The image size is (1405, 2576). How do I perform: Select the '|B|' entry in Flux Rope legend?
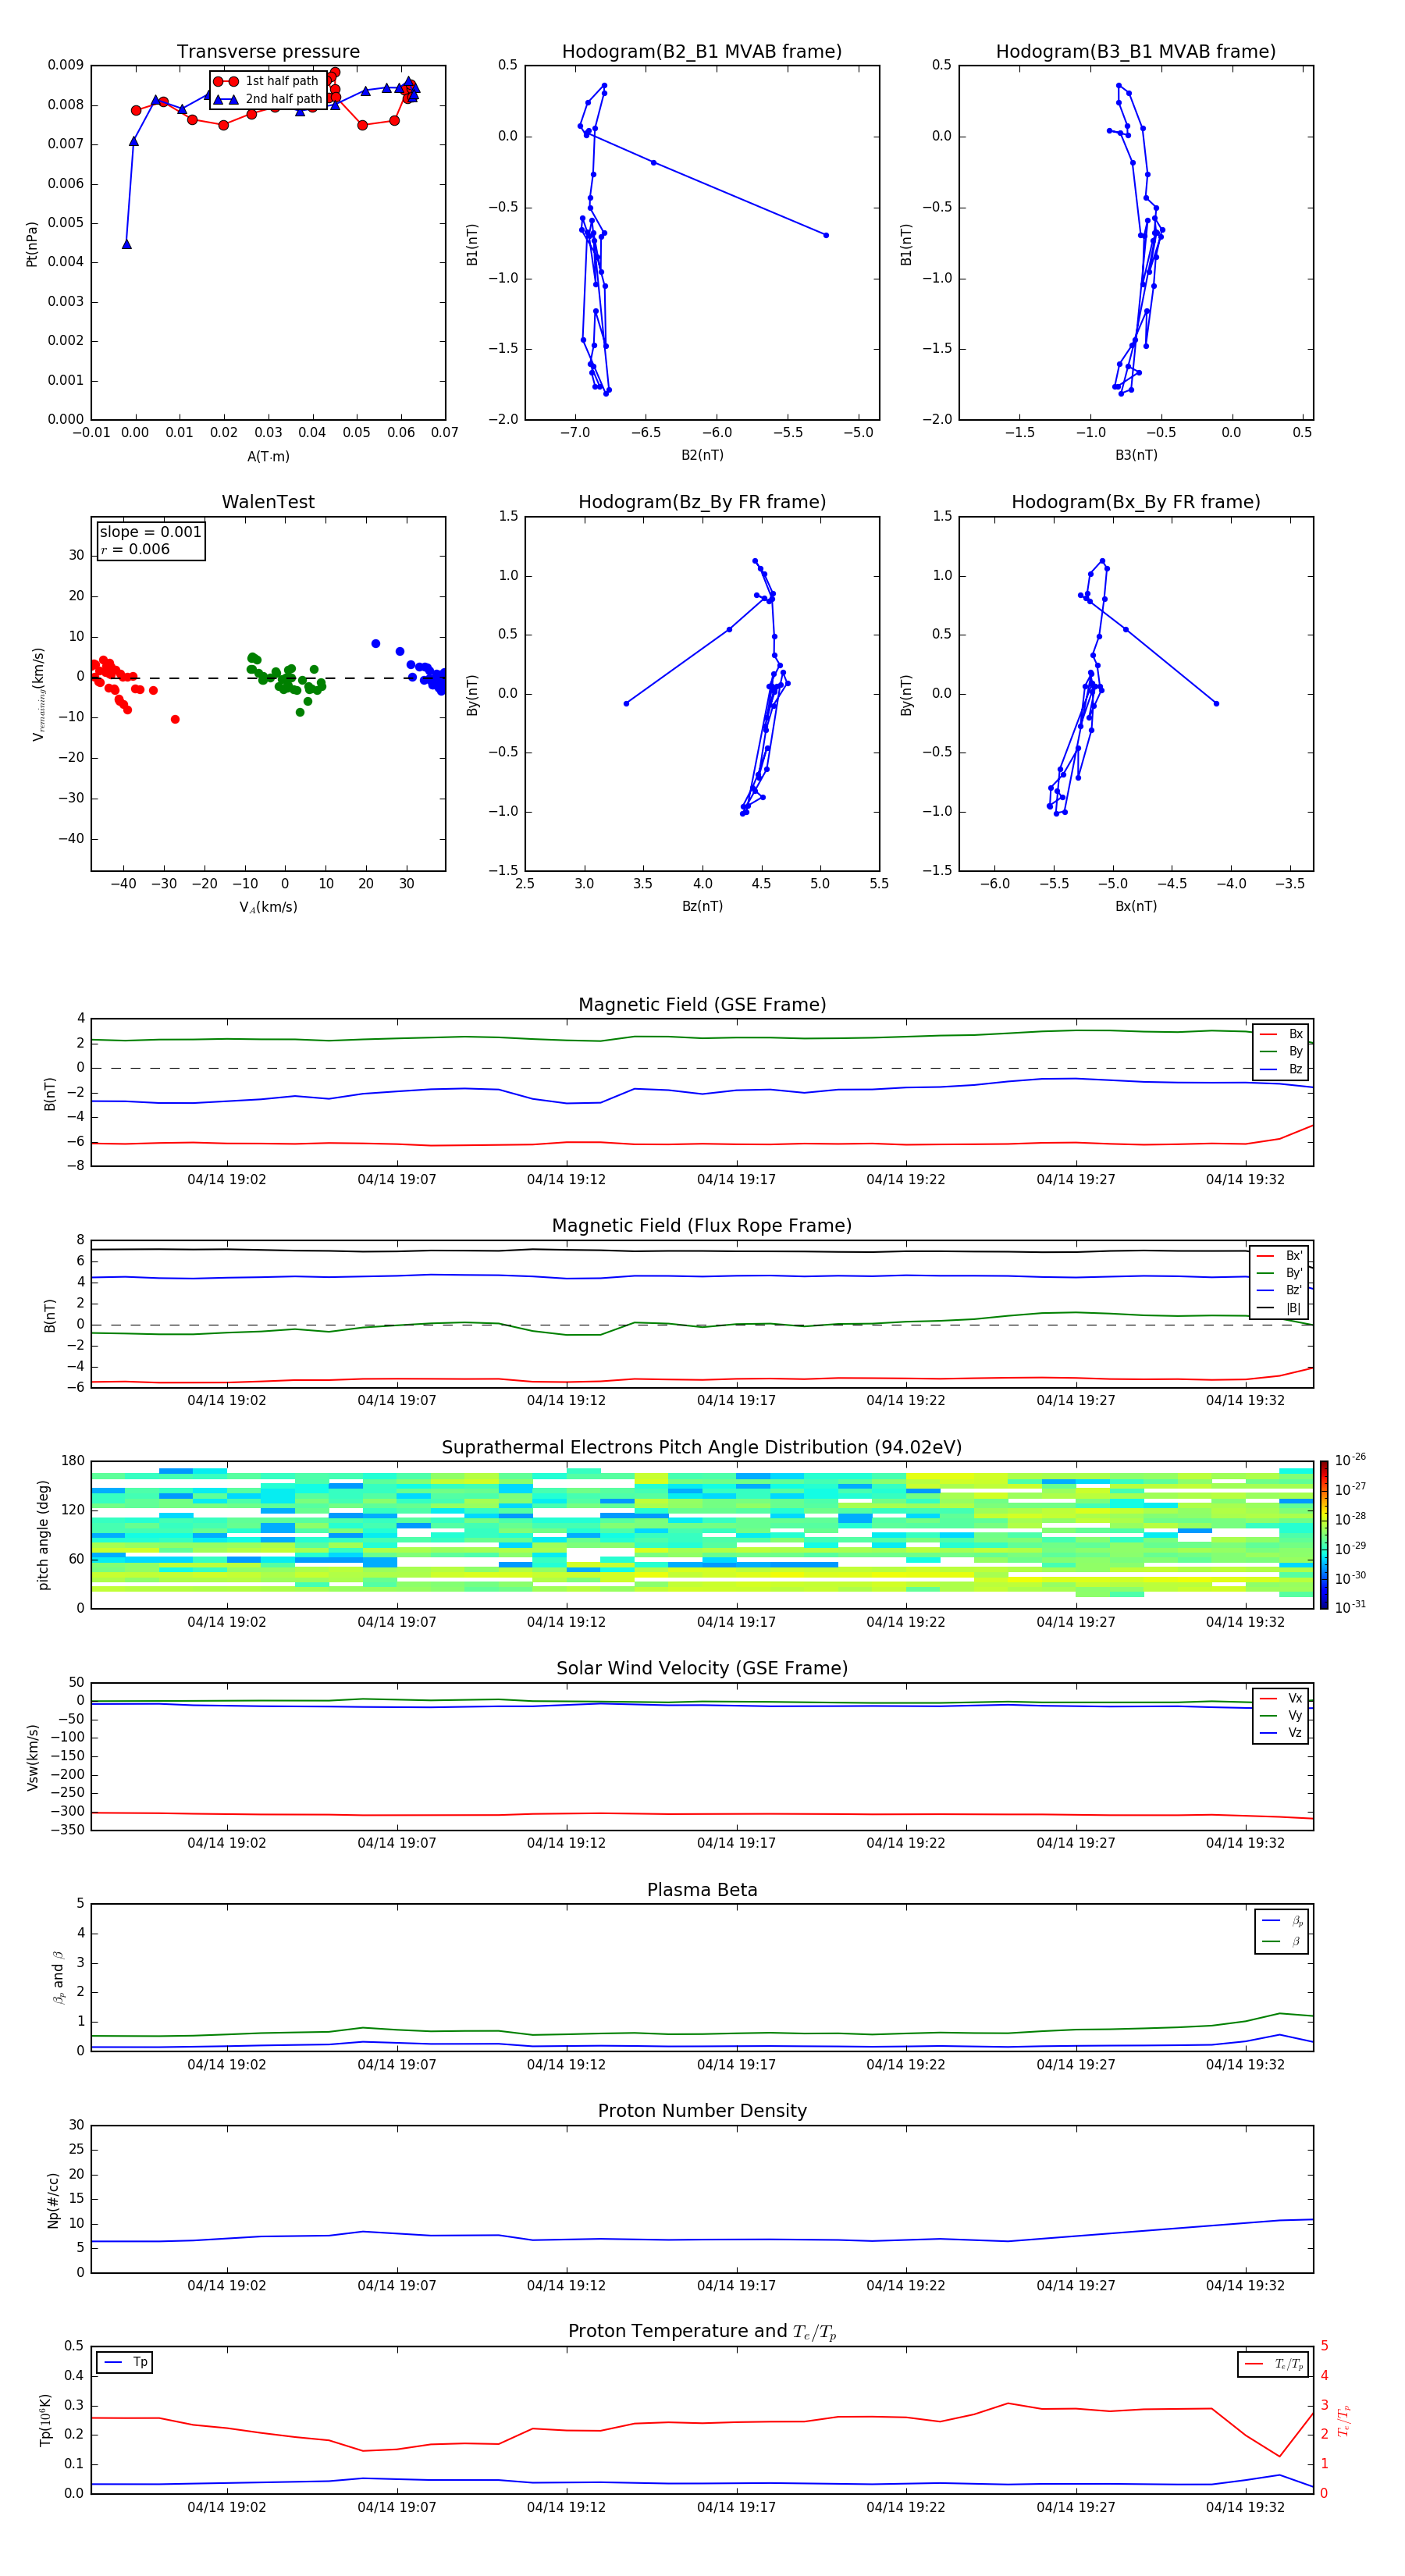[1280, 1308]
